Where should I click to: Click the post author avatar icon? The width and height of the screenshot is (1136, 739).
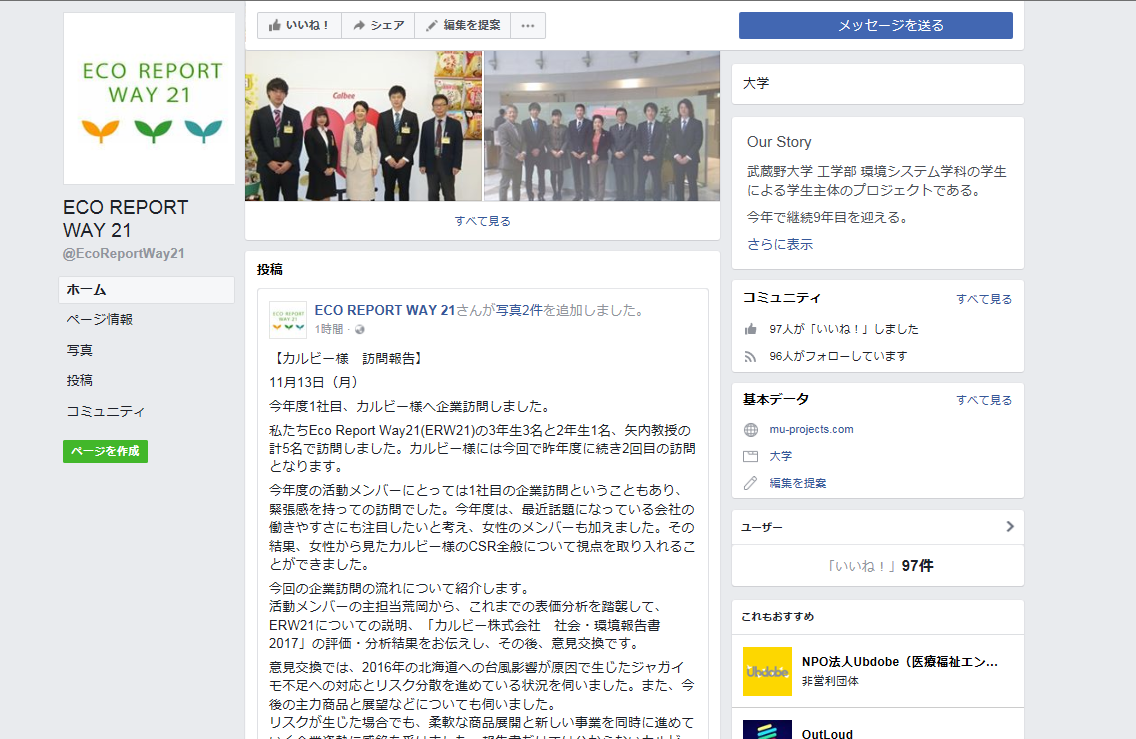(288, 319)
